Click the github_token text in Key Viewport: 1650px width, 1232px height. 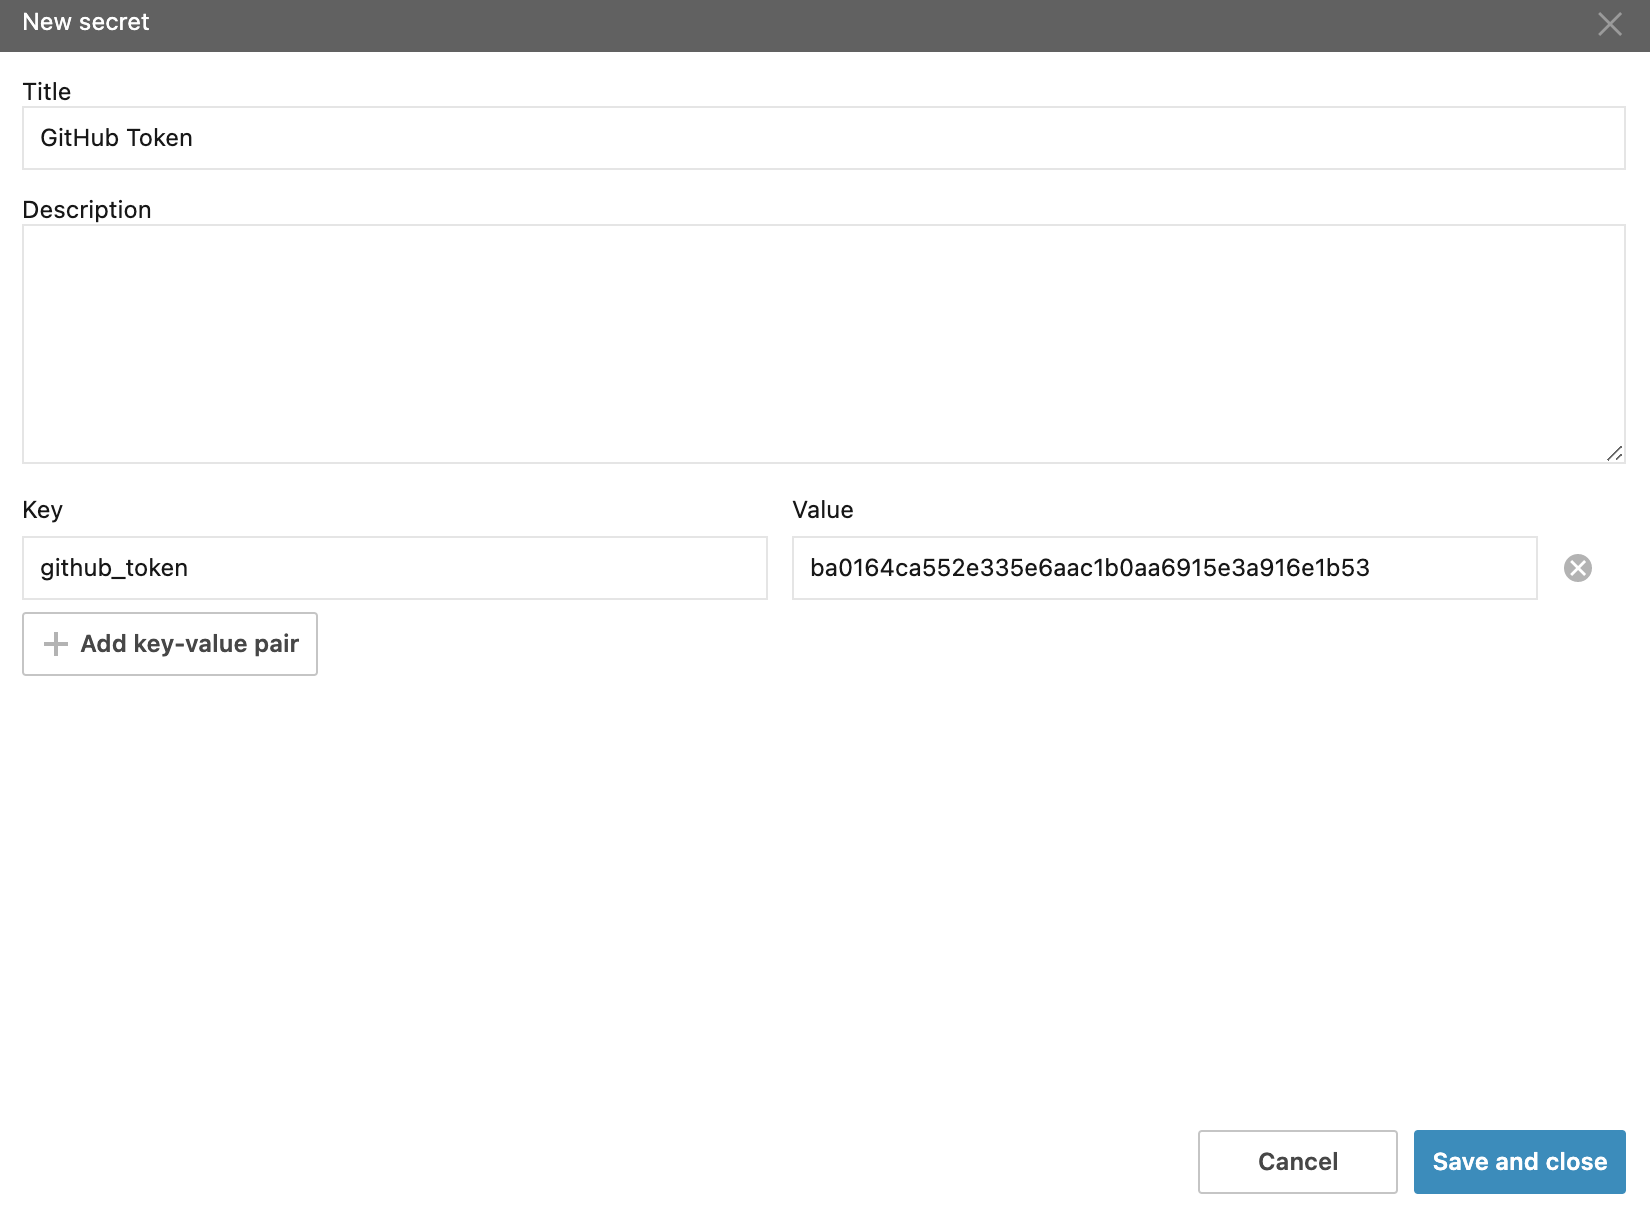pos(114,568)
